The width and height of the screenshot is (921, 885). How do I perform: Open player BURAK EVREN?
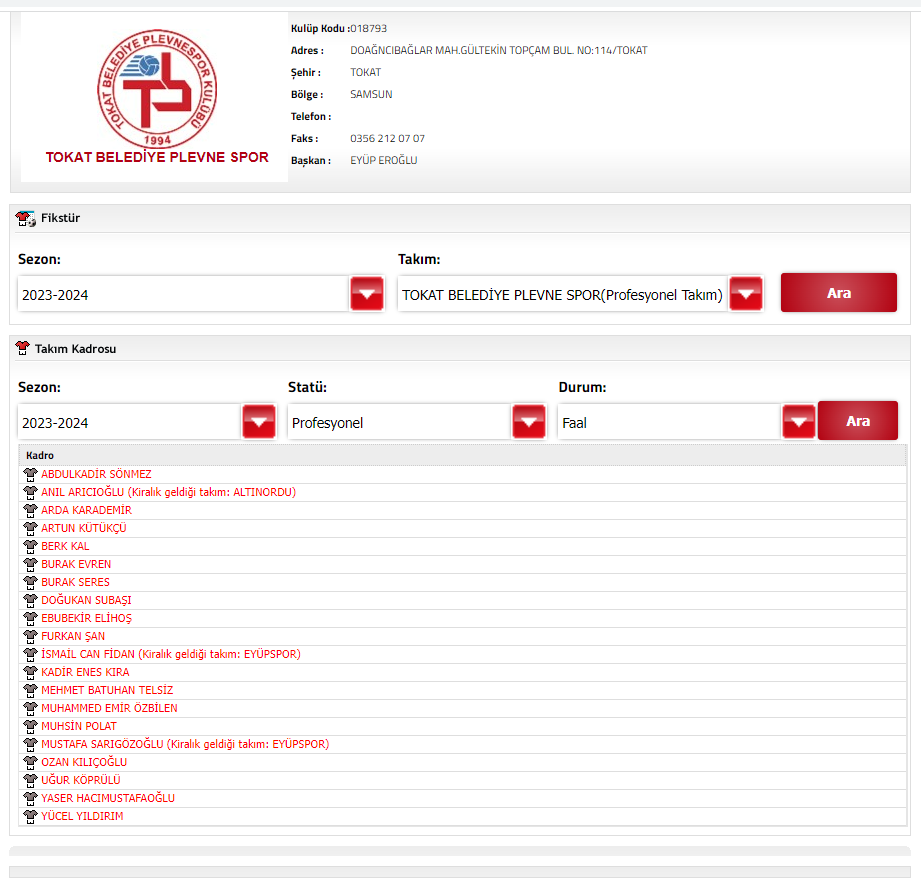(x=76, y=564)
